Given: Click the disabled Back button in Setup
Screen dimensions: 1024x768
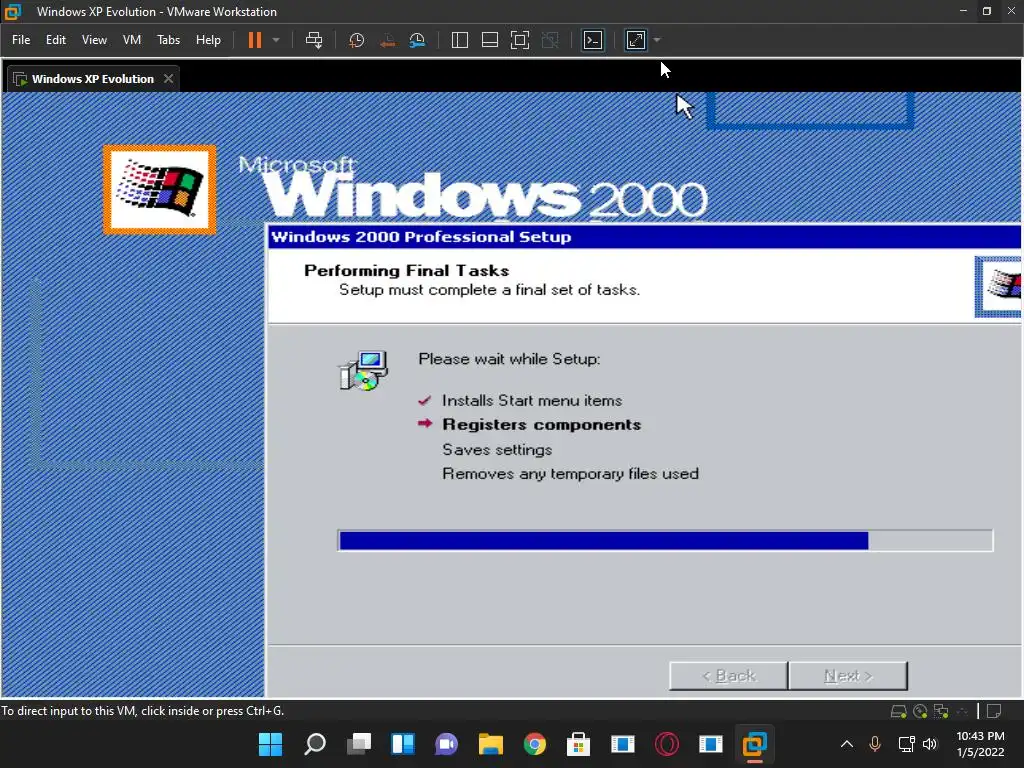Looking at the screenshot, I should coord(729,676).
